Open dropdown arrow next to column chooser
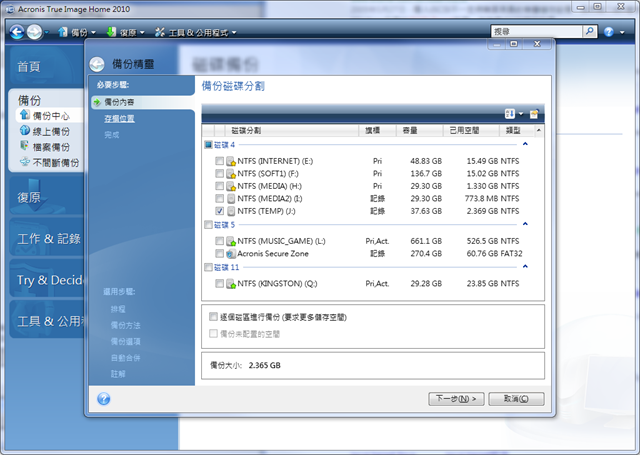The width and height of the screenshot is (640, 455). coord(521,114)
